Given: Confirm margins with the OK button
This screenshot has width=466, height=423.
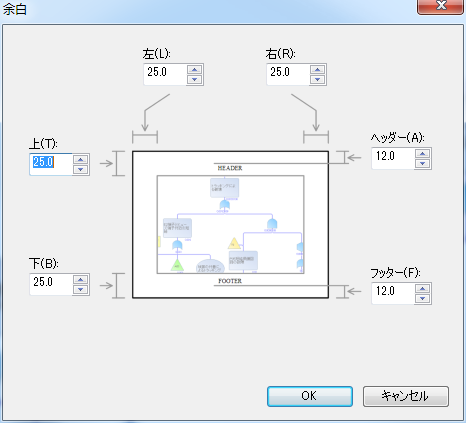Looking at the screenshot, I should tap(310, 396).
